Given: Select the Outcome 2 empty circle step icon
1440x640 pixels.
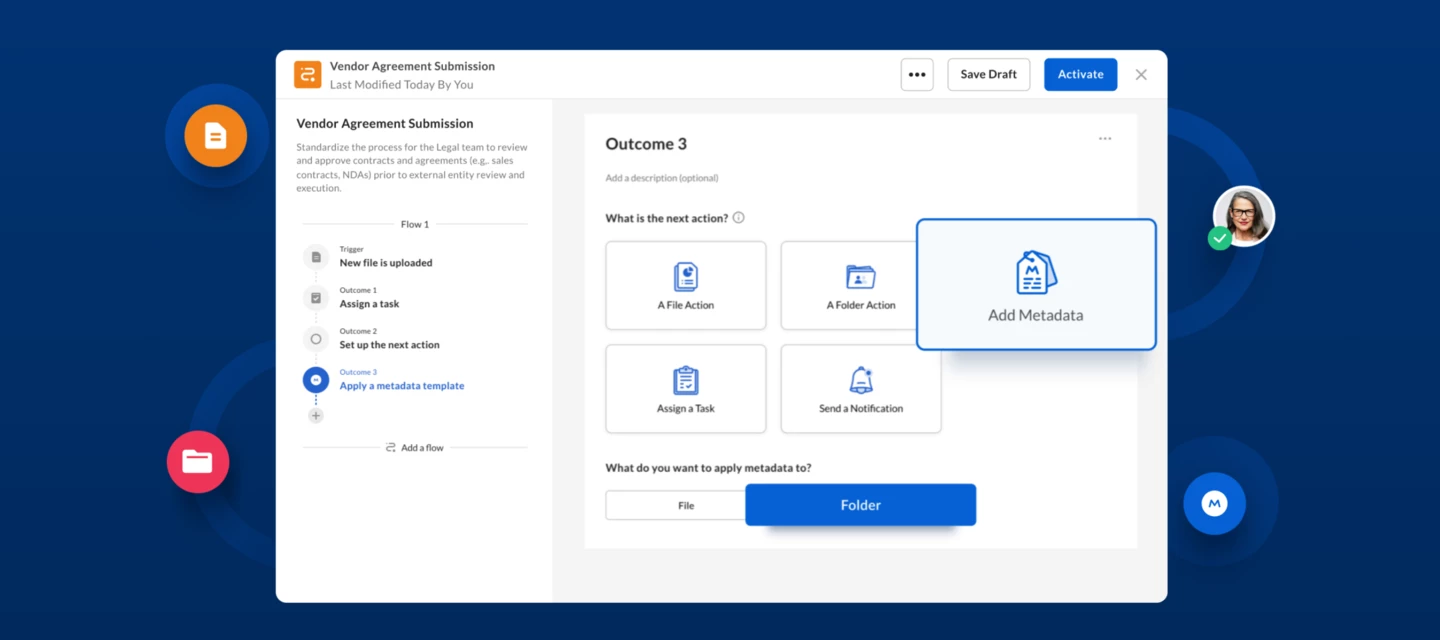Looking at the screenshot, I should pos(316,339).
